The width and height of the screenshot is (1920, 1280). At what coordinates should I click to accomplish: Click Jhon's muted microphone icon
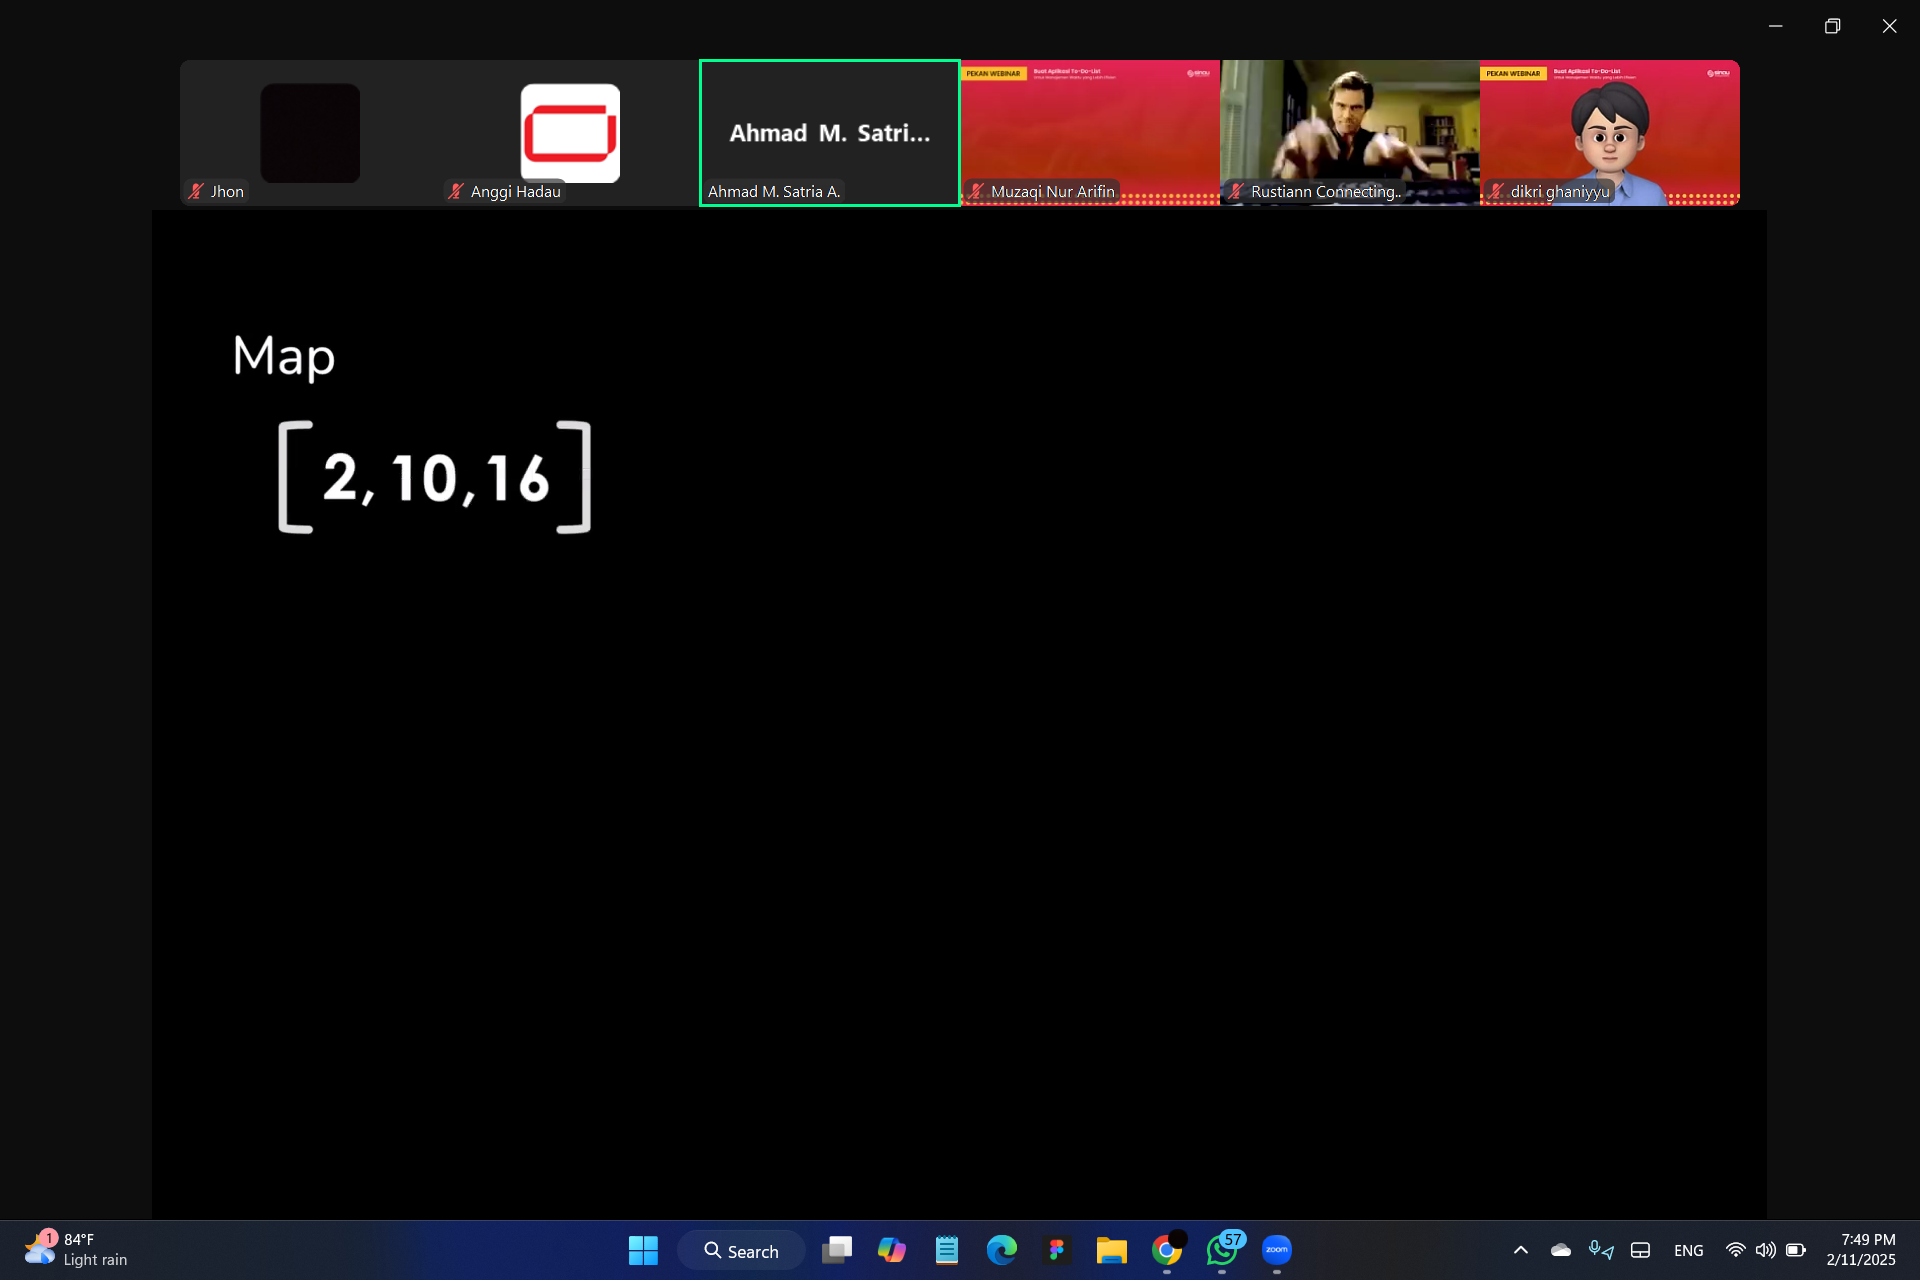pyautogui.click(x=196, y=191)
